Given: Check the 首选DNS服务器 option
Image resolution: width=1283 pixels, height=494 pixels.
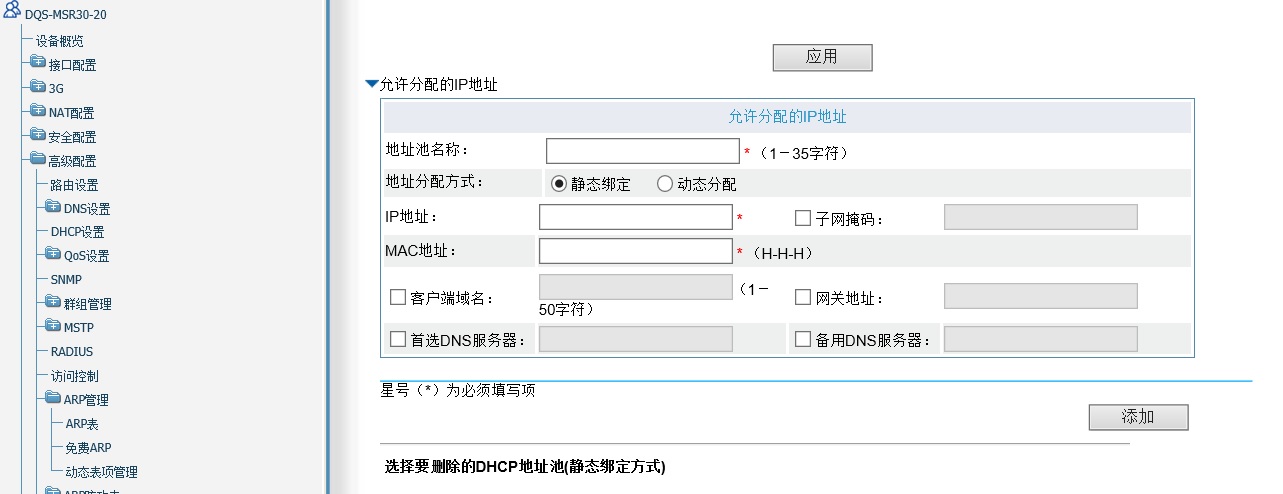Looking at the screenshot, I should tap(398, 339).
